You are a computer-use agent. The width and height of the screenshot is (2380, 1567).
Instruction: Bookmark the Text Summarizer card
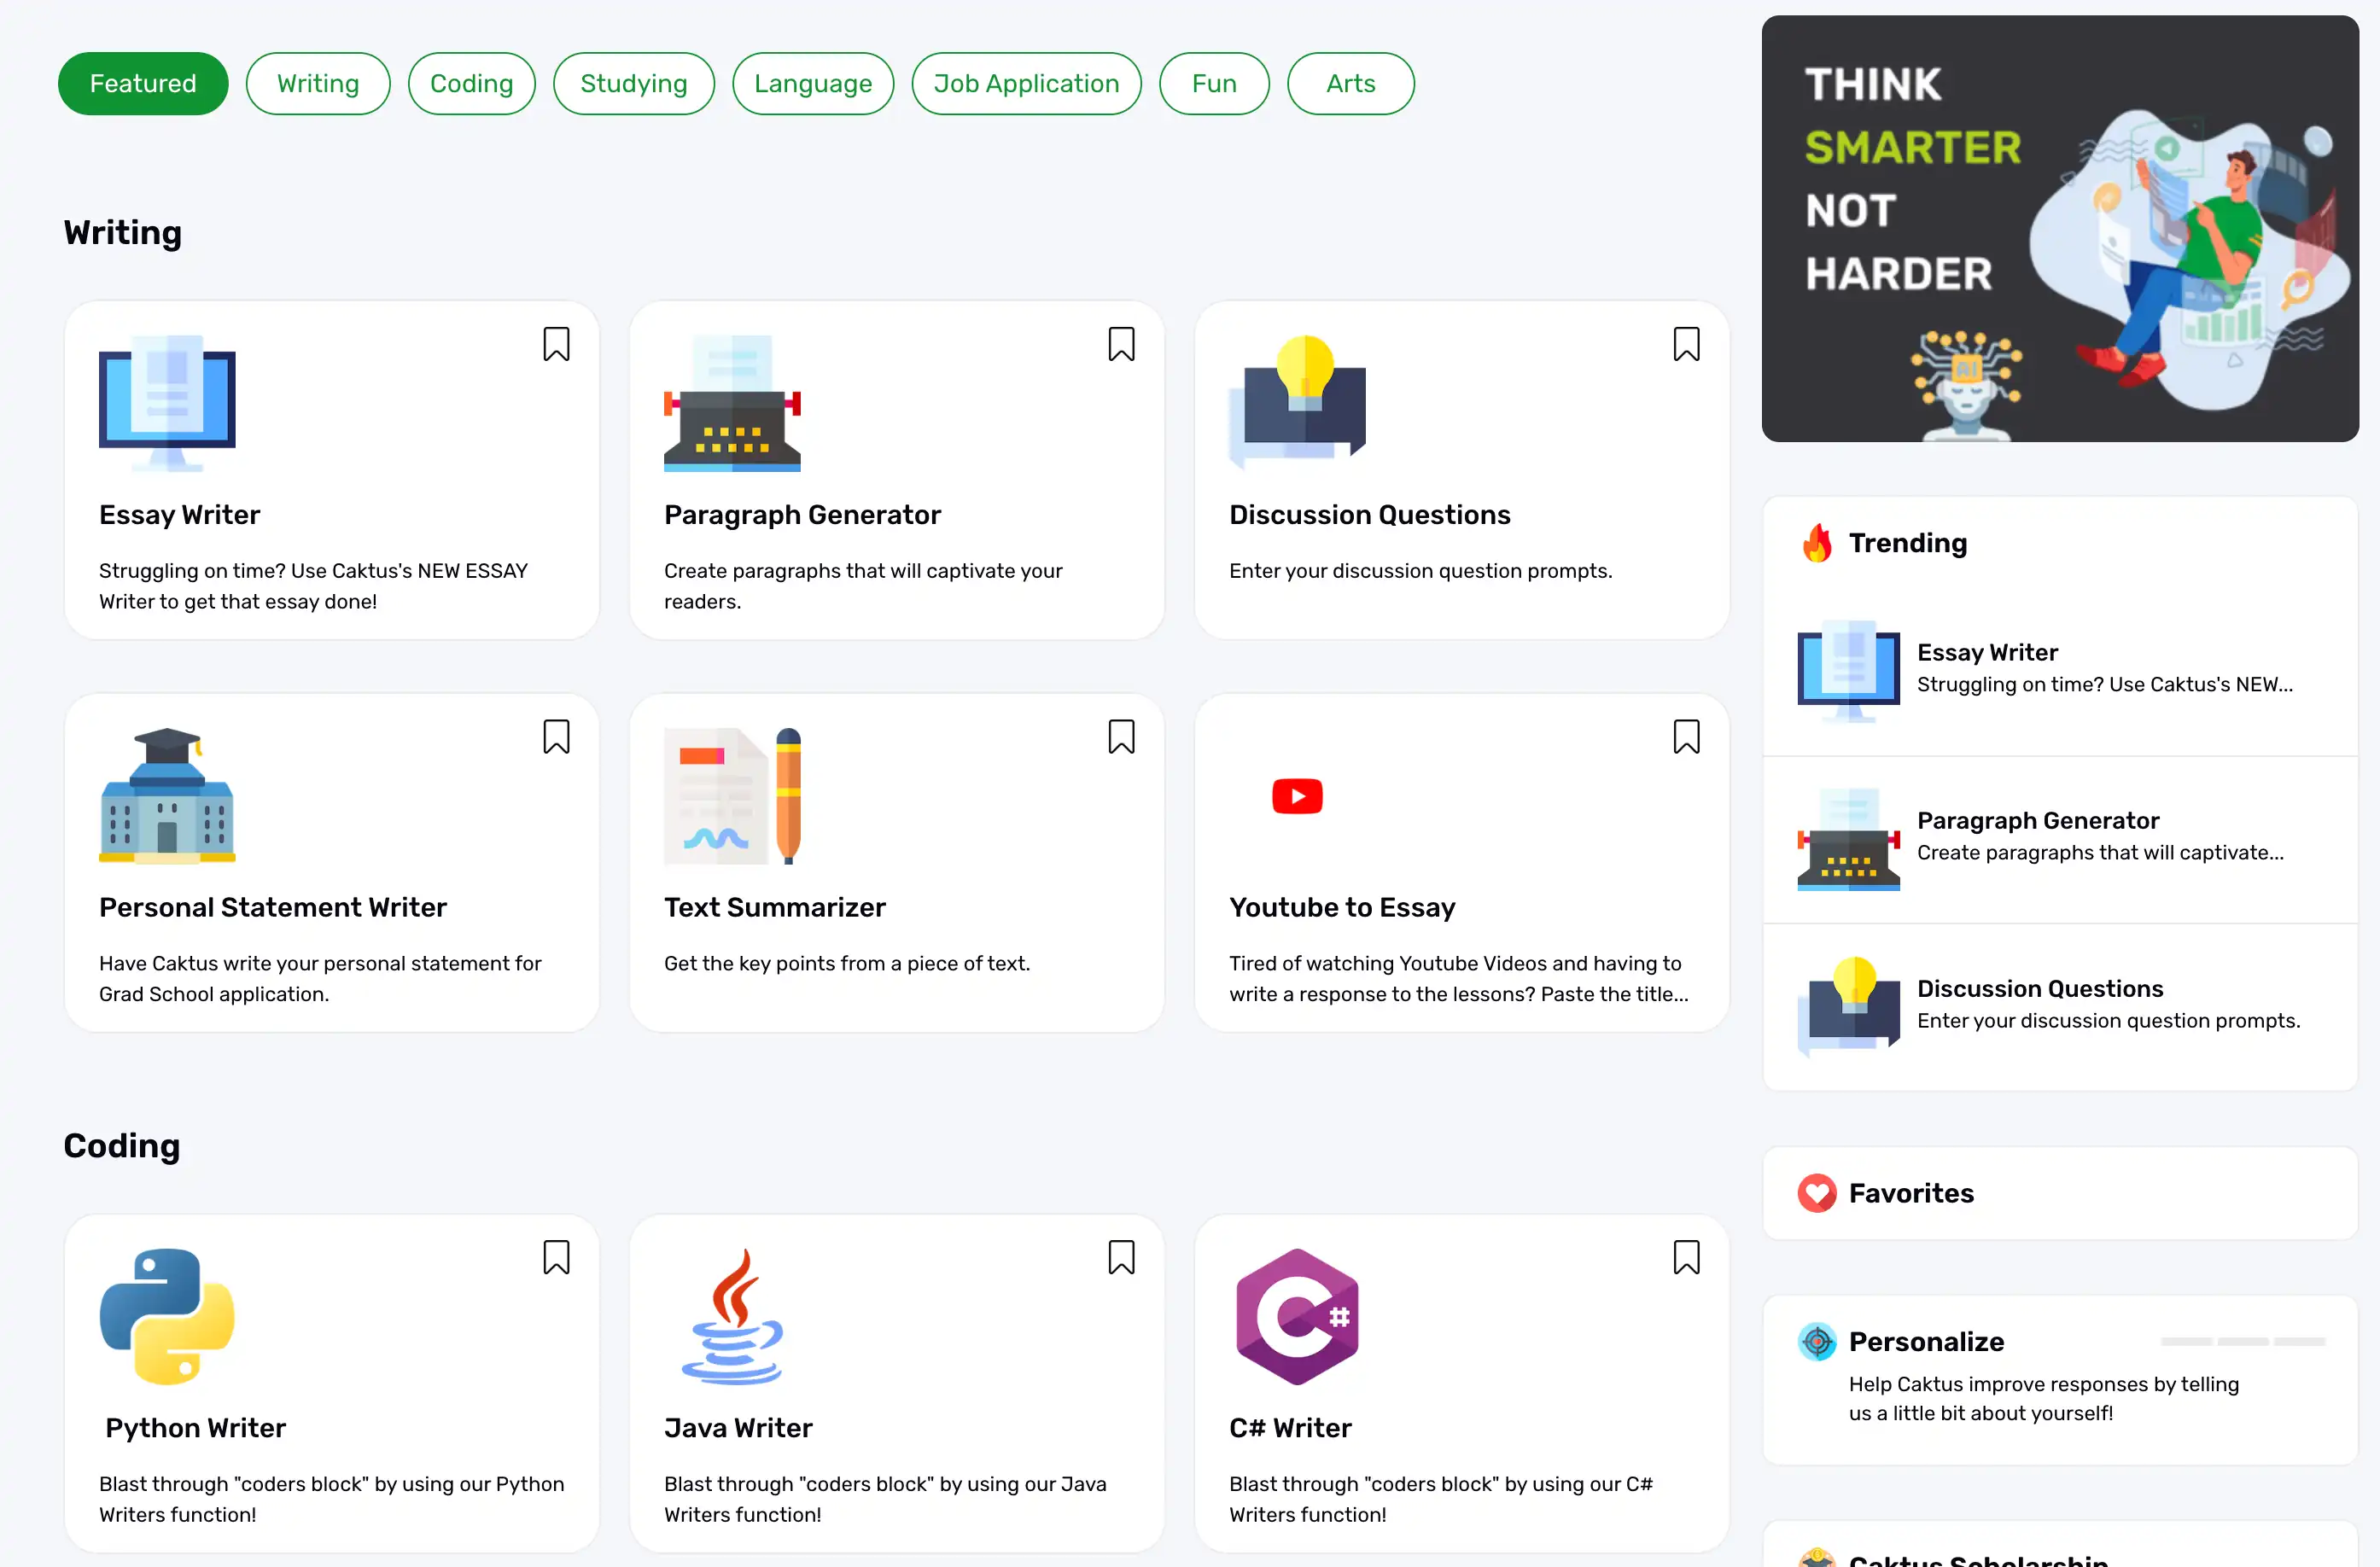tap(1121, 737)
